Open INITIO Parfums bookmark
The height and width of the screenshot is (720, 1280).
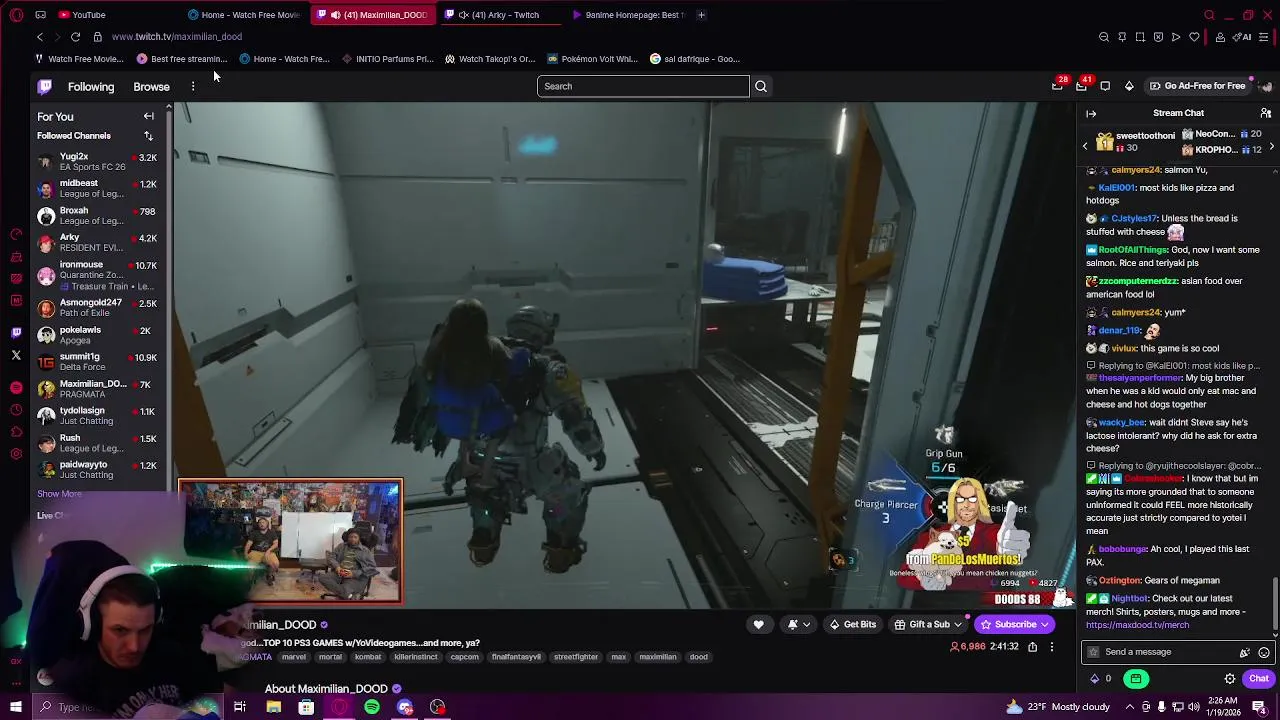[x=387, y=59]
